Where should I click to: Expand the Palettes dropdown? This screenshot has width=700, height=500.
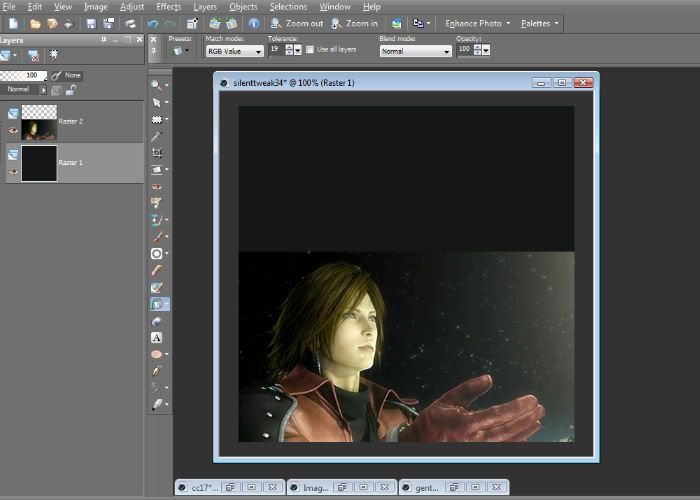tap(539, 24)
